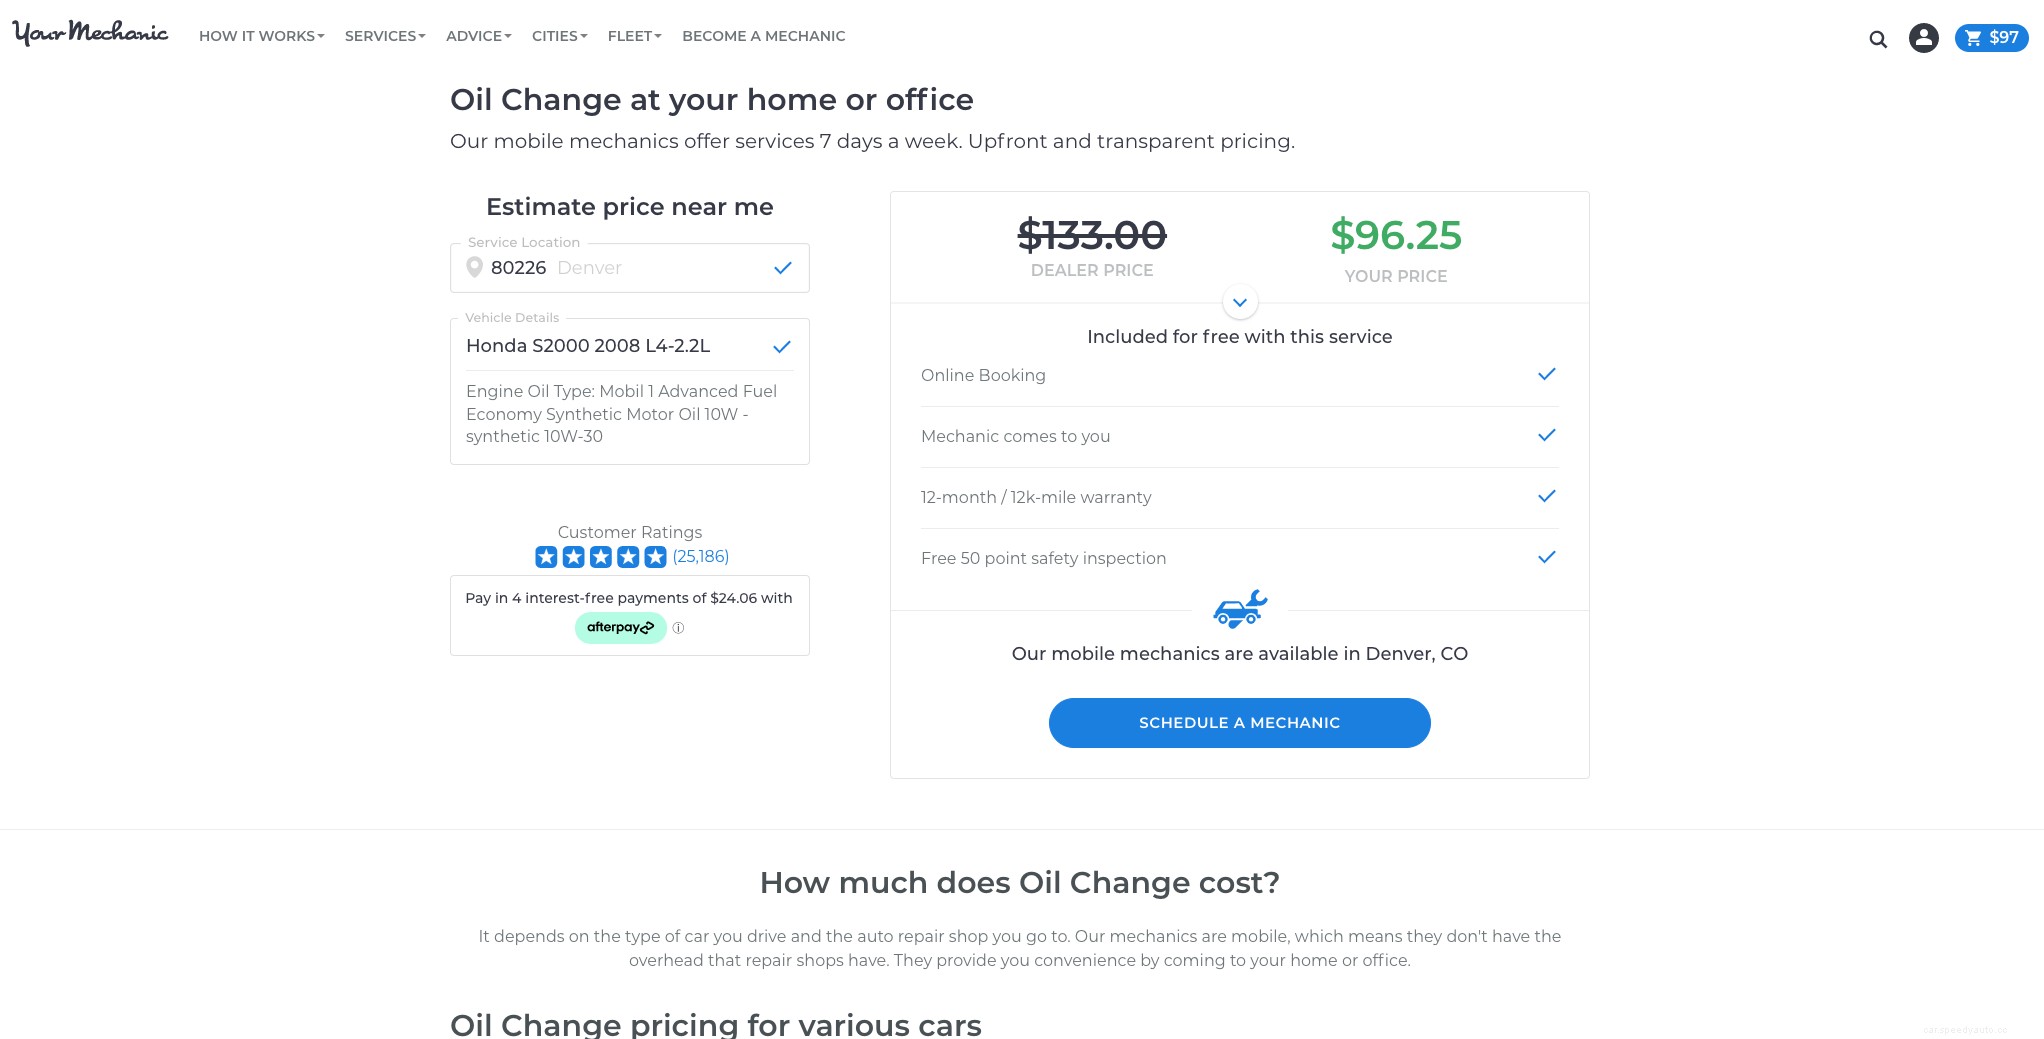
Task: Click the location pin icon beside 80226
Action: coord(475,267)
